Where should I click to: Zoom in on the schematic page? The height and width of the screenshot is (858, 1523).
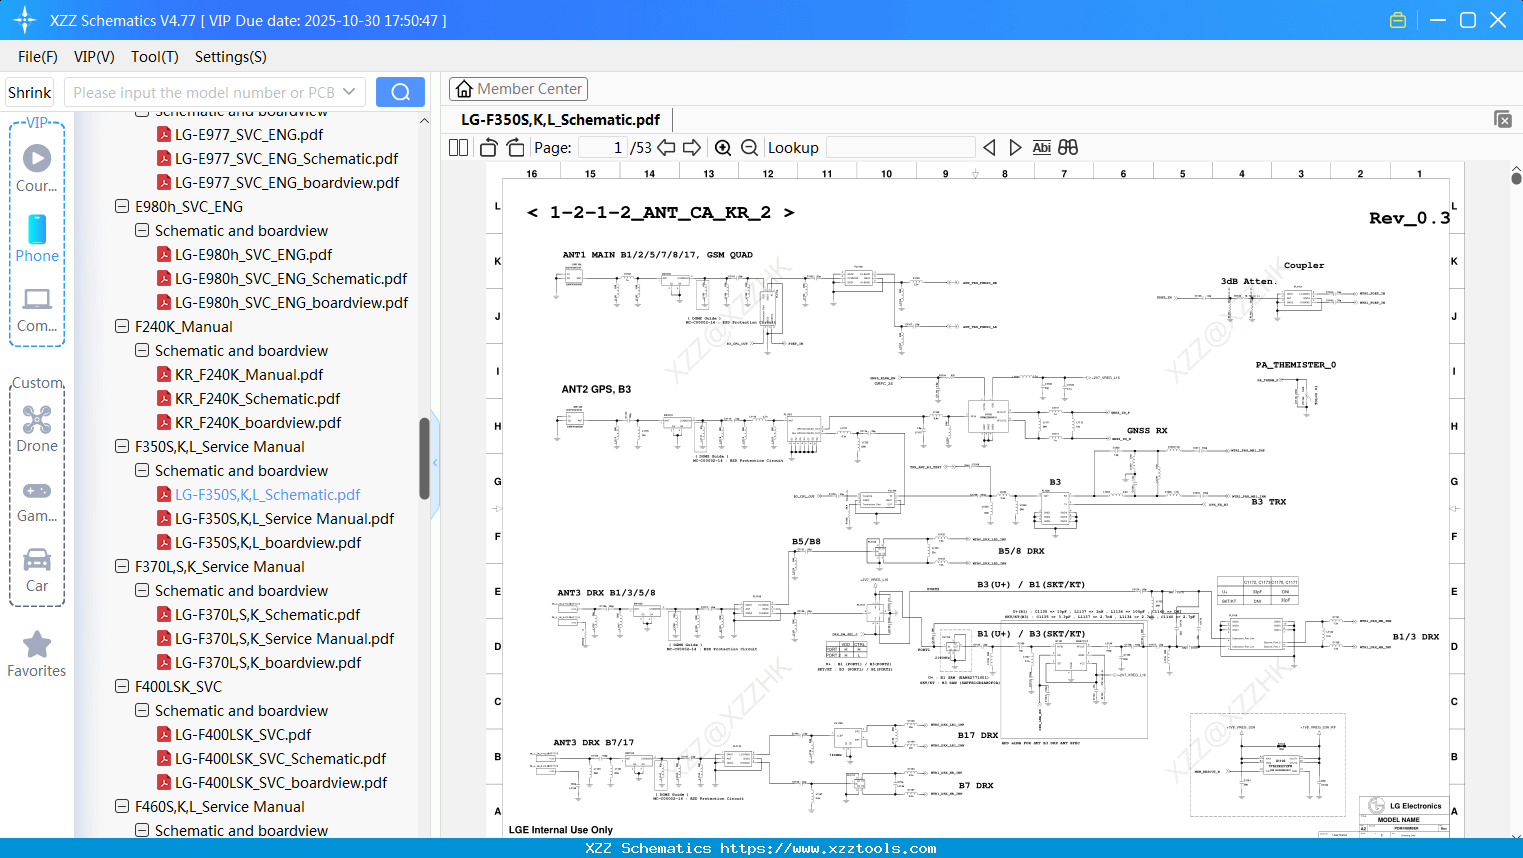pyautogui.click(x=723, y=147)
